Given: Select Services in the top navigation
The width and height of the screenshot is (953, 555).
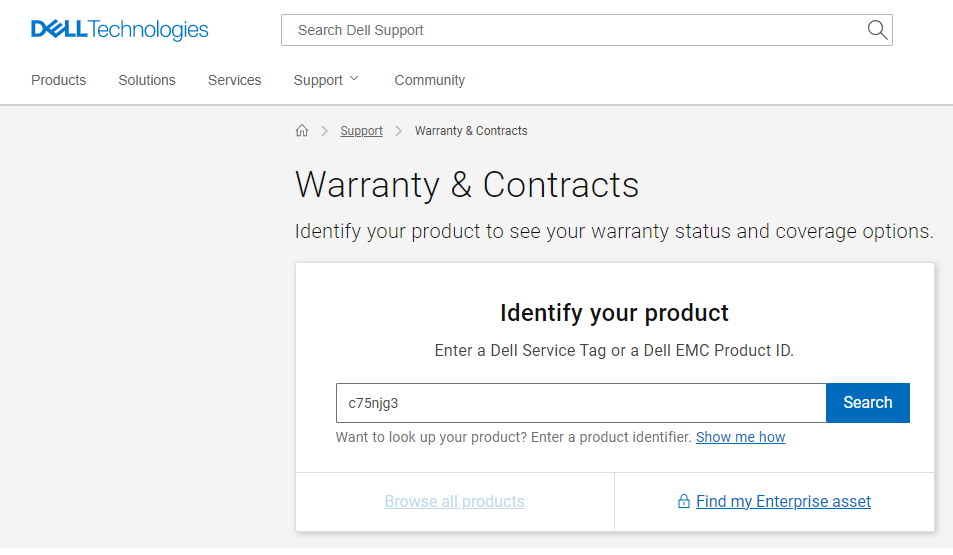Looking at the screenshot, I should 235,80.
